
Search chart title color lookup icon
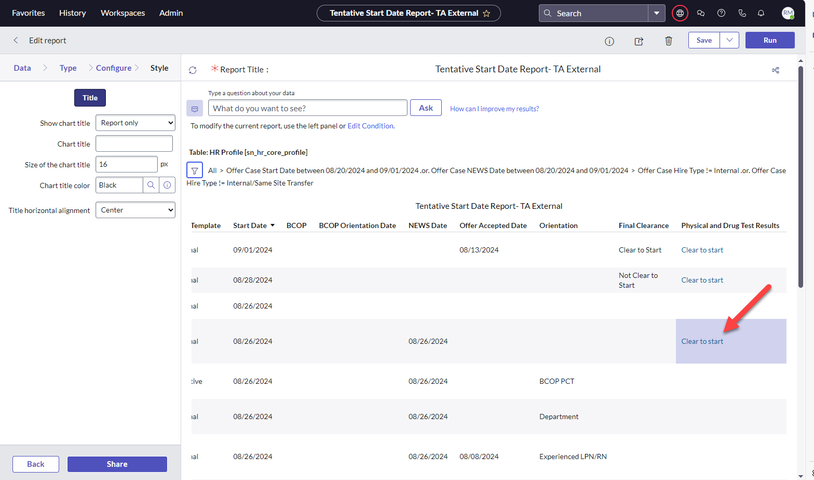pyautogui.click(x=150, y=185)
